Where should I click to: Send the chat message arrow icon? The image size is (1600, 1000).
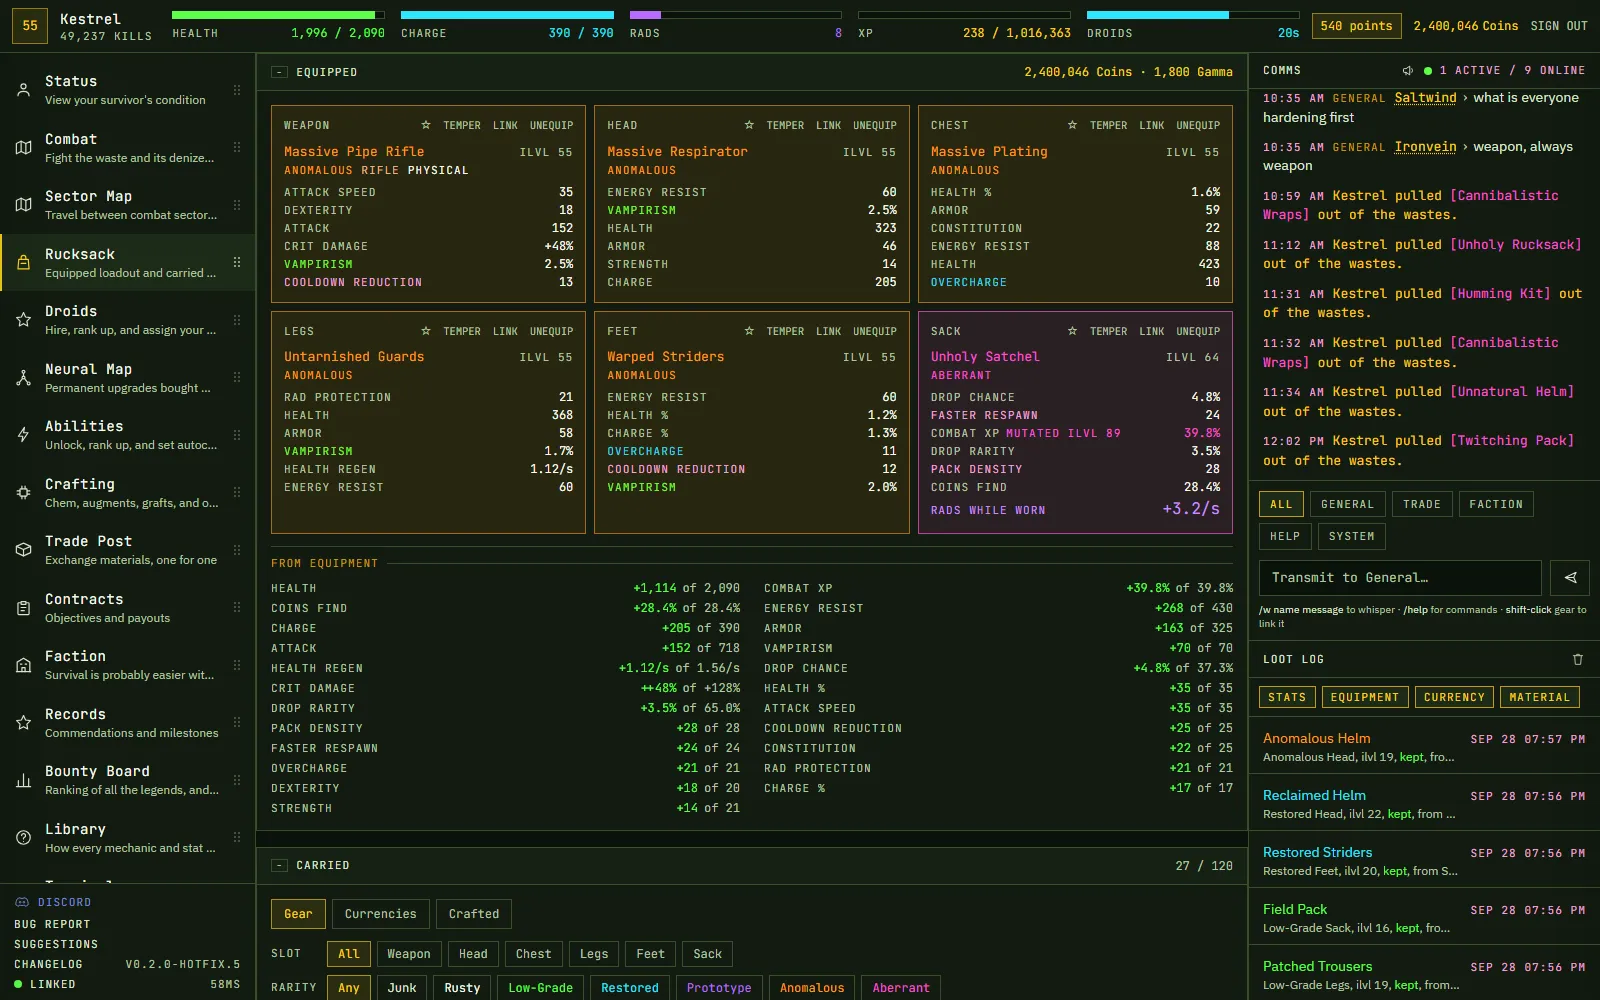(x=1570, y=578)
